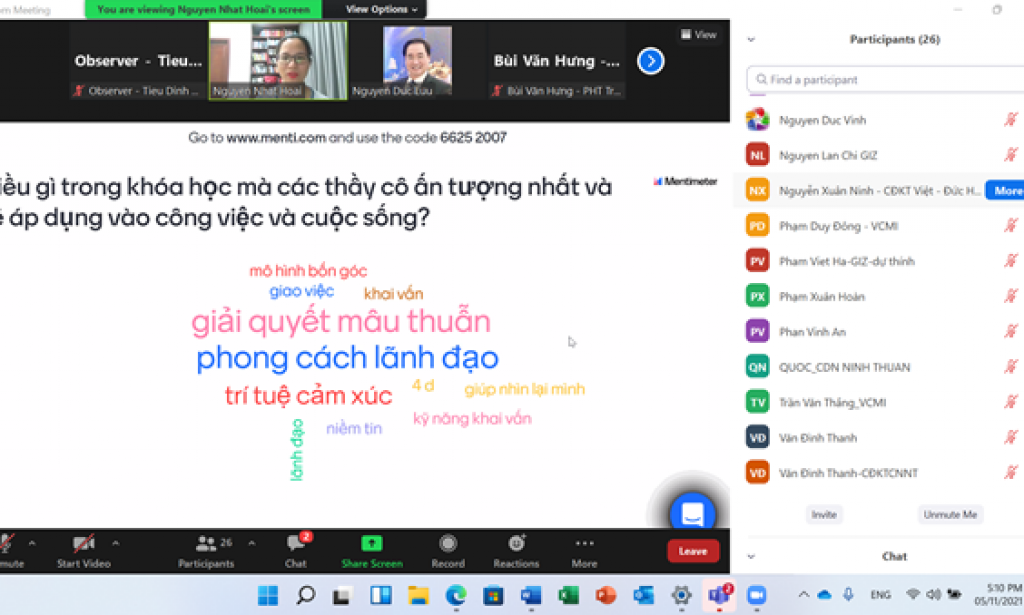The width and height of the screenshot is (1024, 615).
Task: Open the View layout menu
Action: 699,34
